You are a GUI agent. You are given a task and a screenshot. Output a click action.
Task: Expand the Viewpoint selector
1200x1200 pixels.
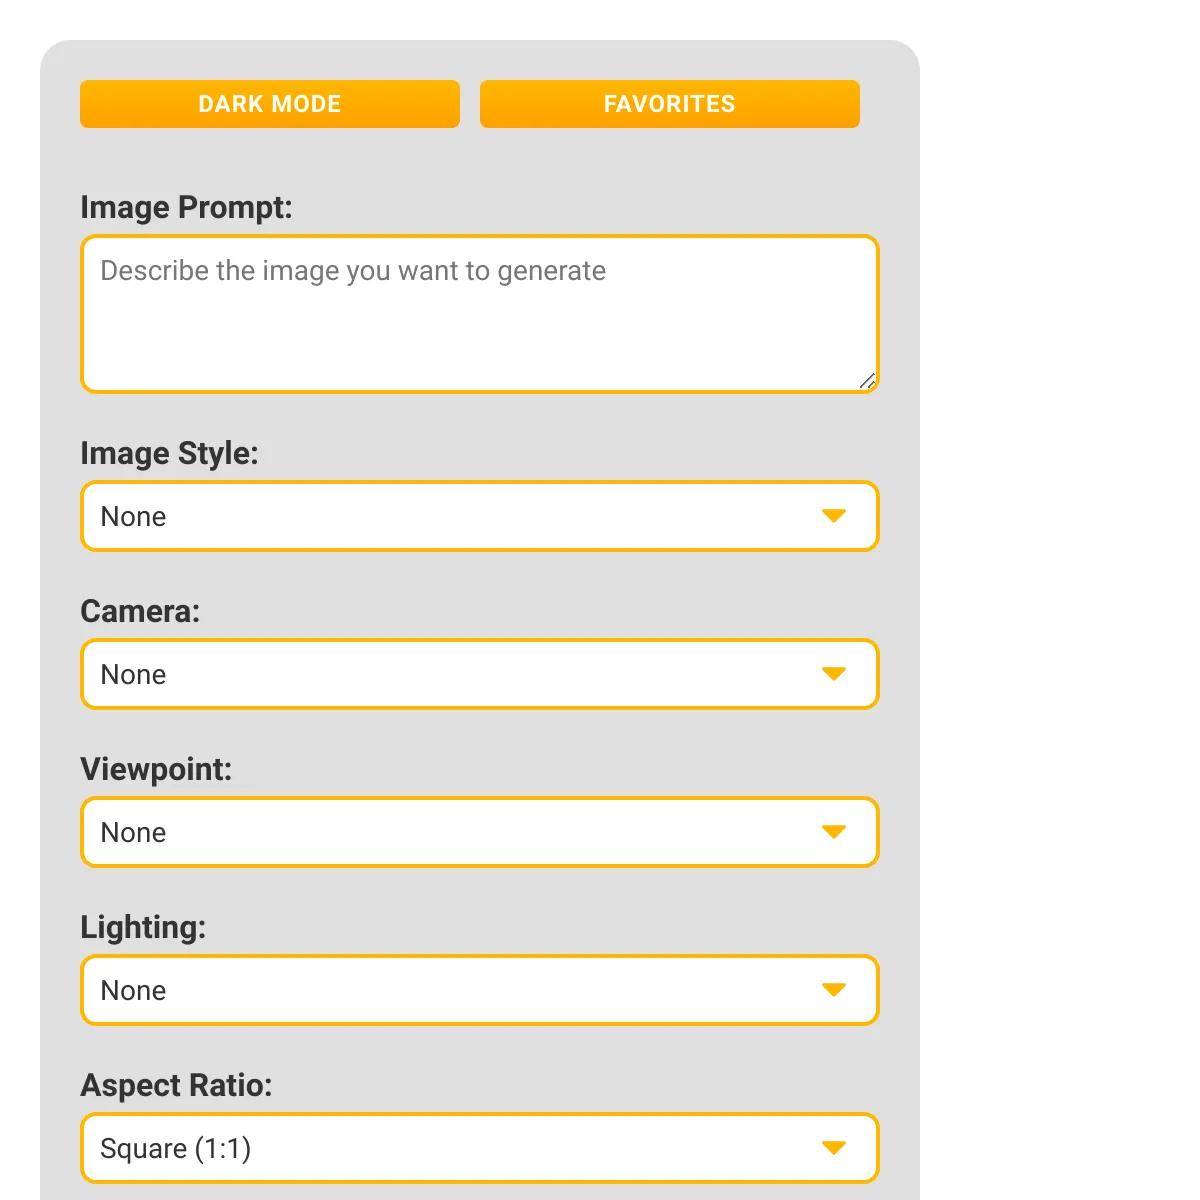(480, 832)
